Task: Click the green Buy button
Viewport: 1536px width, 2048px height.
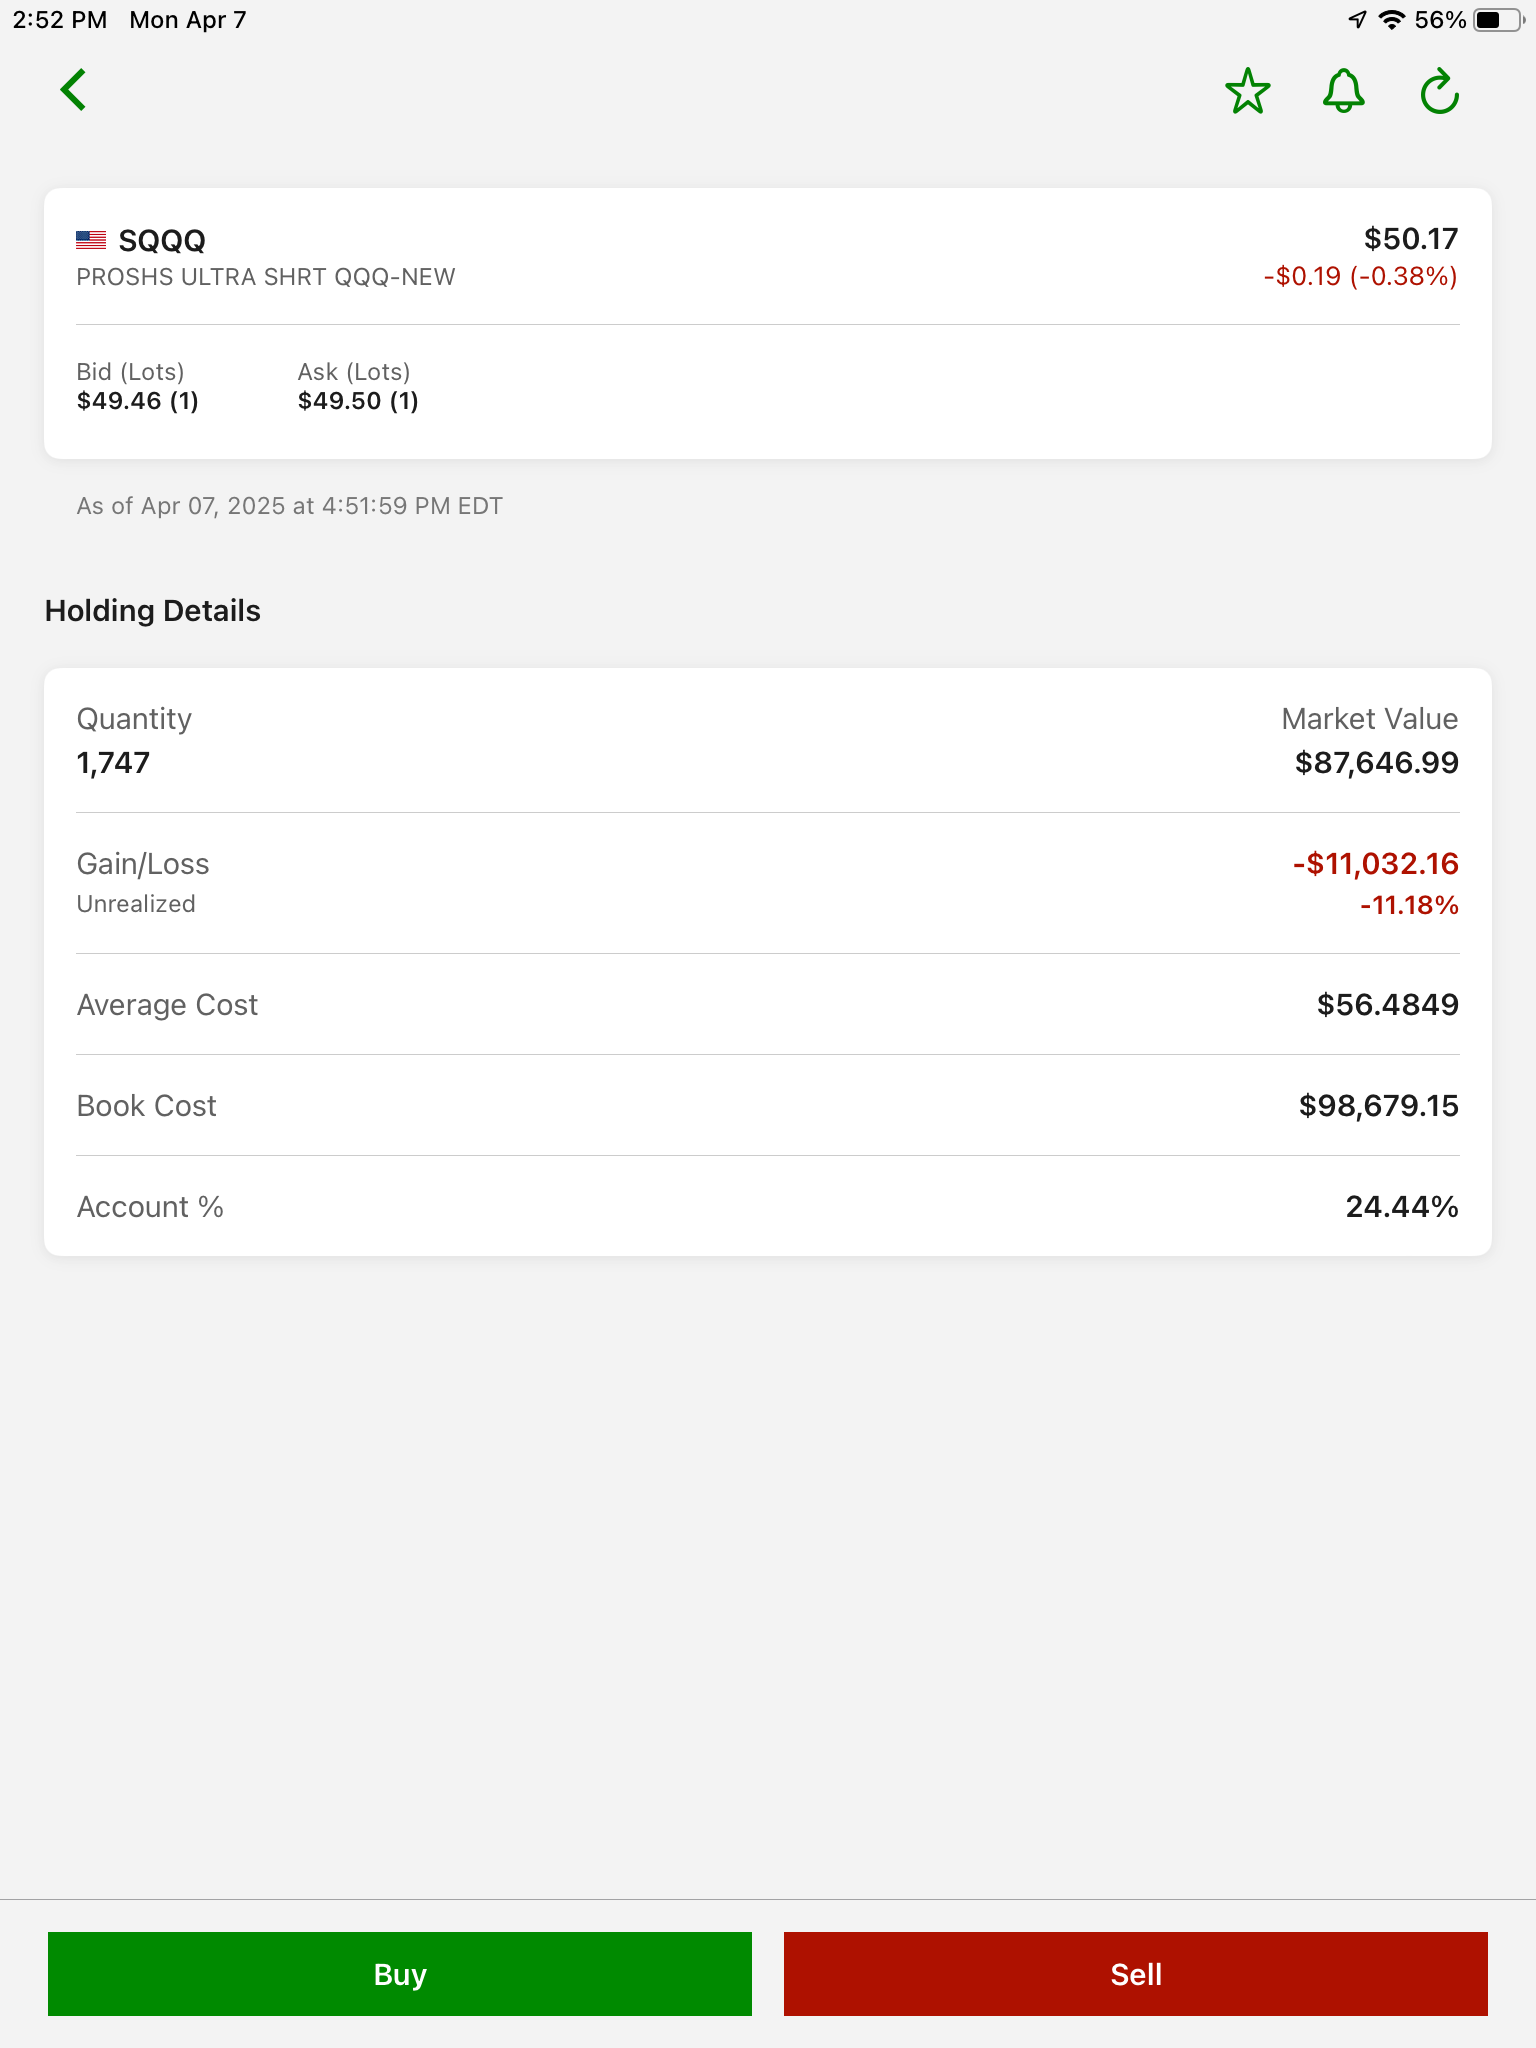Action: (x=400, y=1974)
